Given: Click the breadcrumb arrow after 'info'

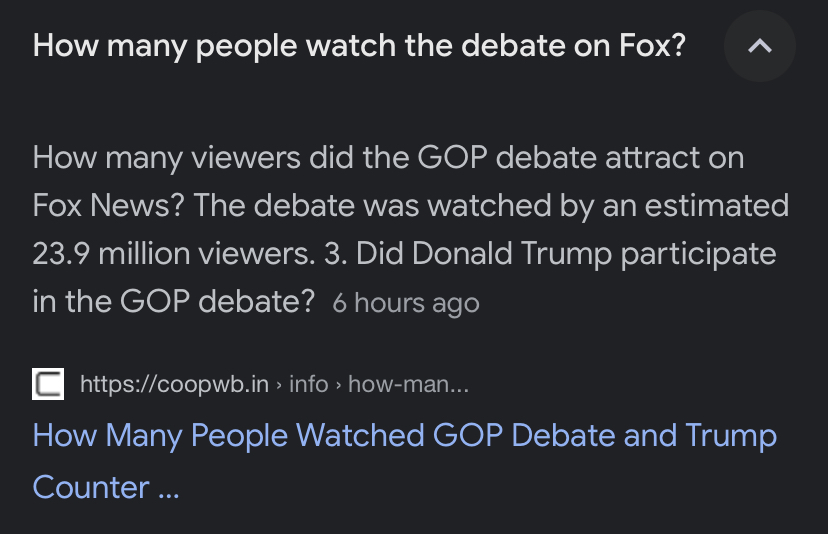Looking at the screenshot, I should pos(338,385).
